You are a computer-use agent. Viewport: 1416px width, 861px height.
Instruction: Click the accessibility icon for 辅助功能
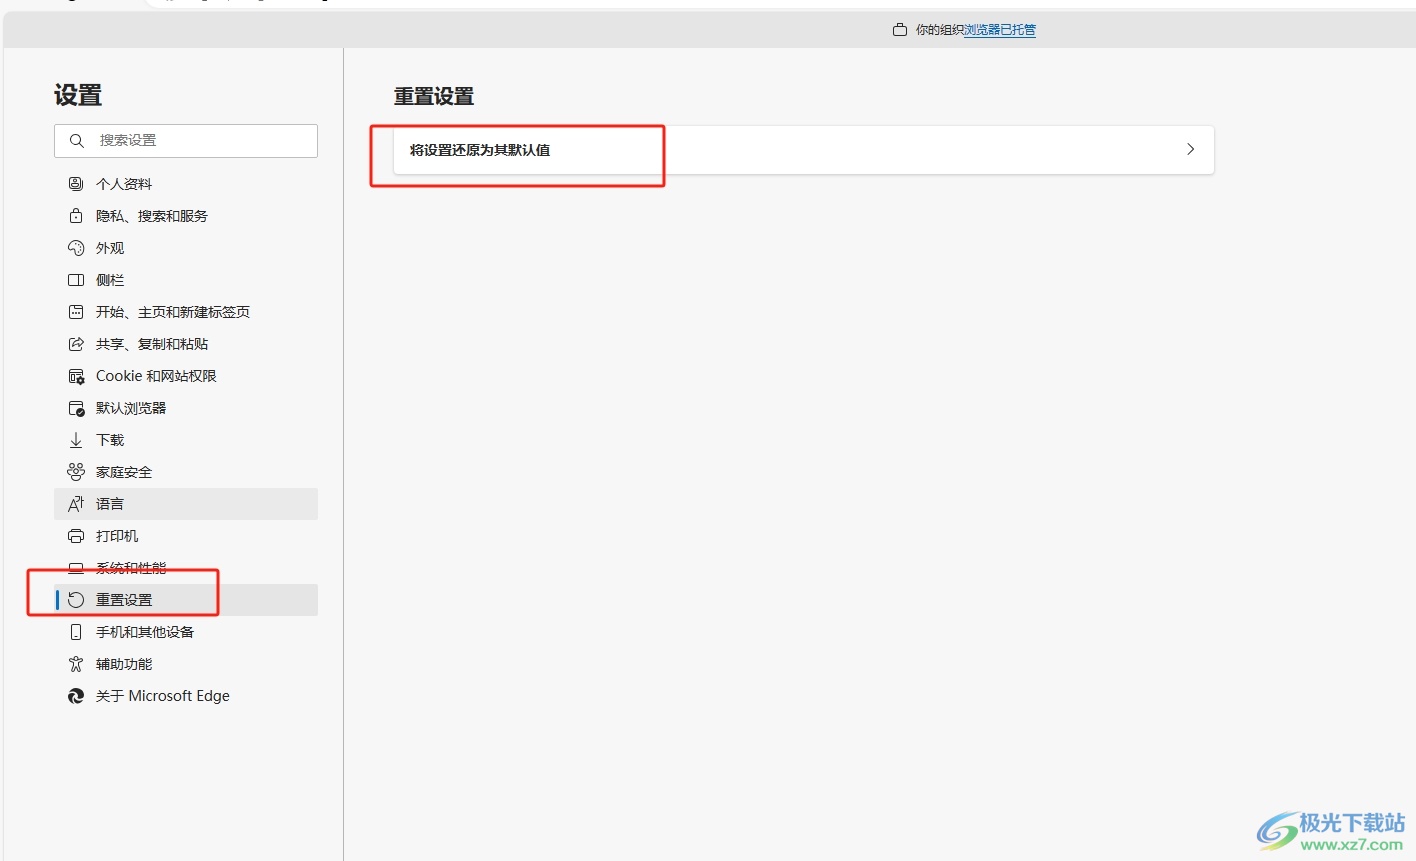(76, 664)
